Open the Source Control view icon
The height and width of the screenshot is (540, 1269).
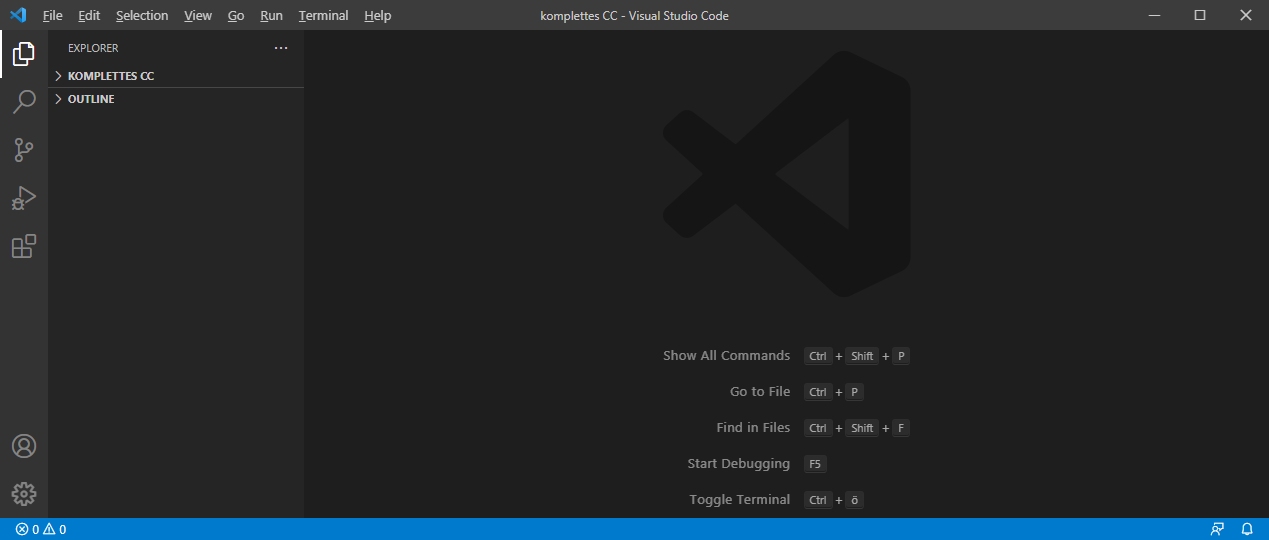24,150
